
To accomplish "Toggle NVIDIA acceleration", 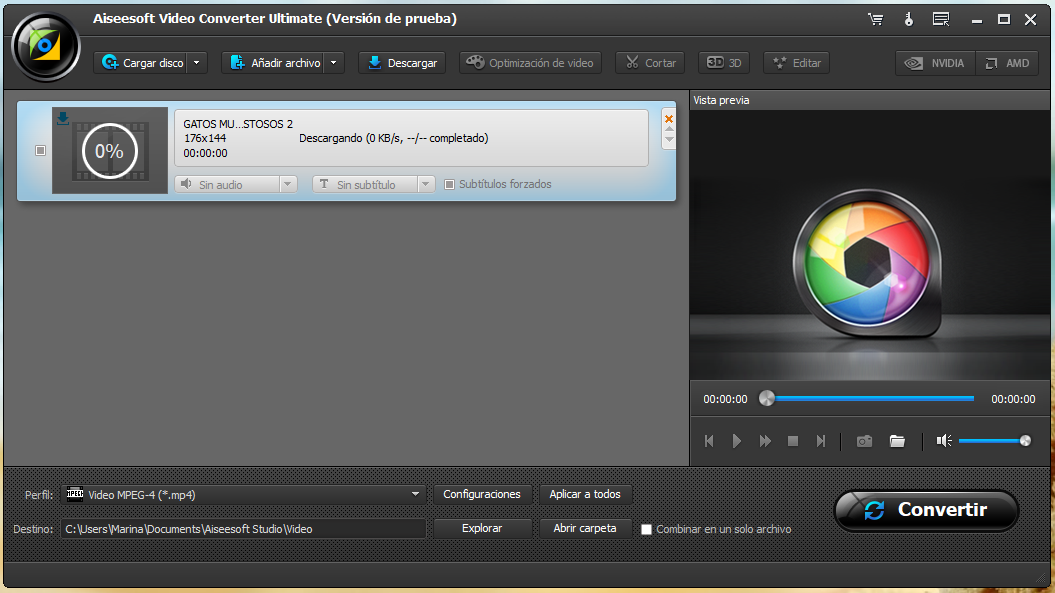I will pyautogui.click(x=935, y=63).
